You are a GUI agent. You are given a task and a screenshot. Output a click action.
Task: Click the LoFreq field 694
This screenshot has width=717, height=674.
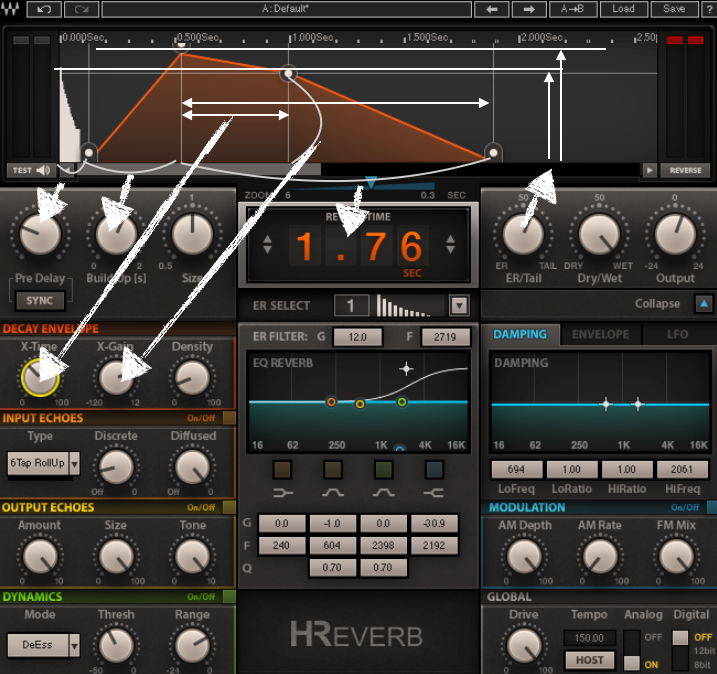pyautogui.click(x=516, y=469)
